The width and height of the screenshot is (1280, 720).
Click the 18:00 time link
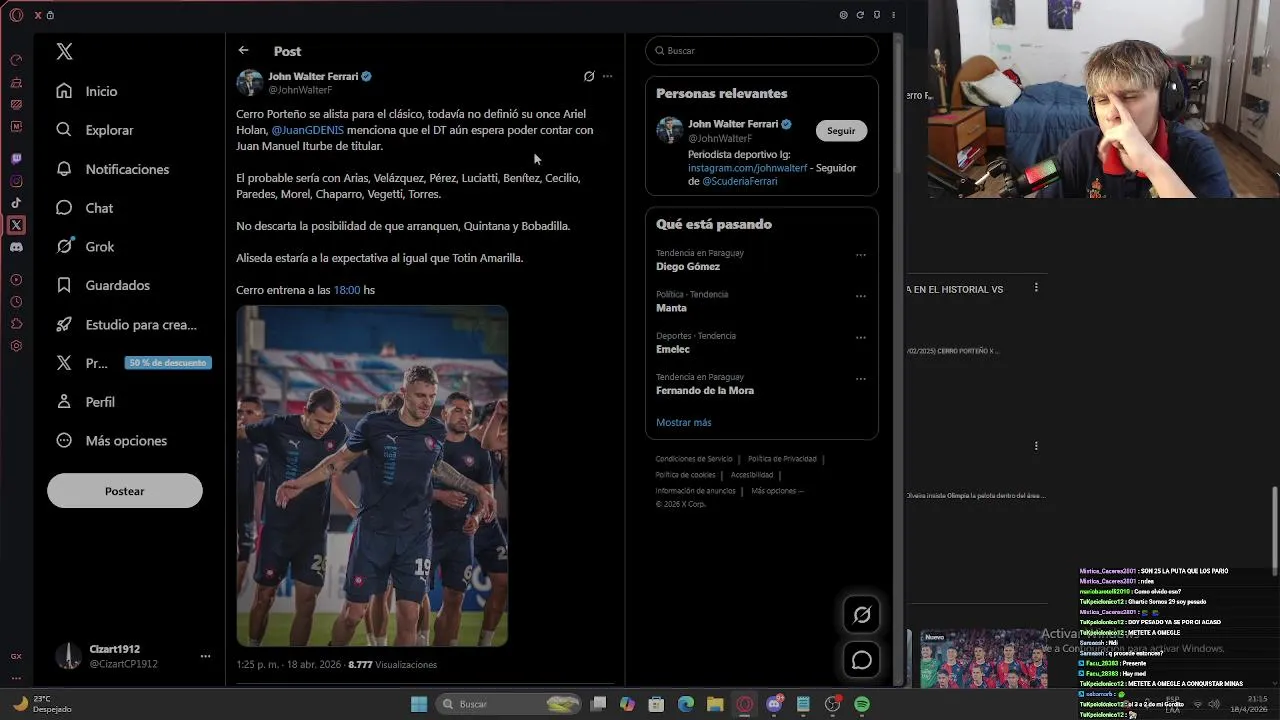click(347, 290)
